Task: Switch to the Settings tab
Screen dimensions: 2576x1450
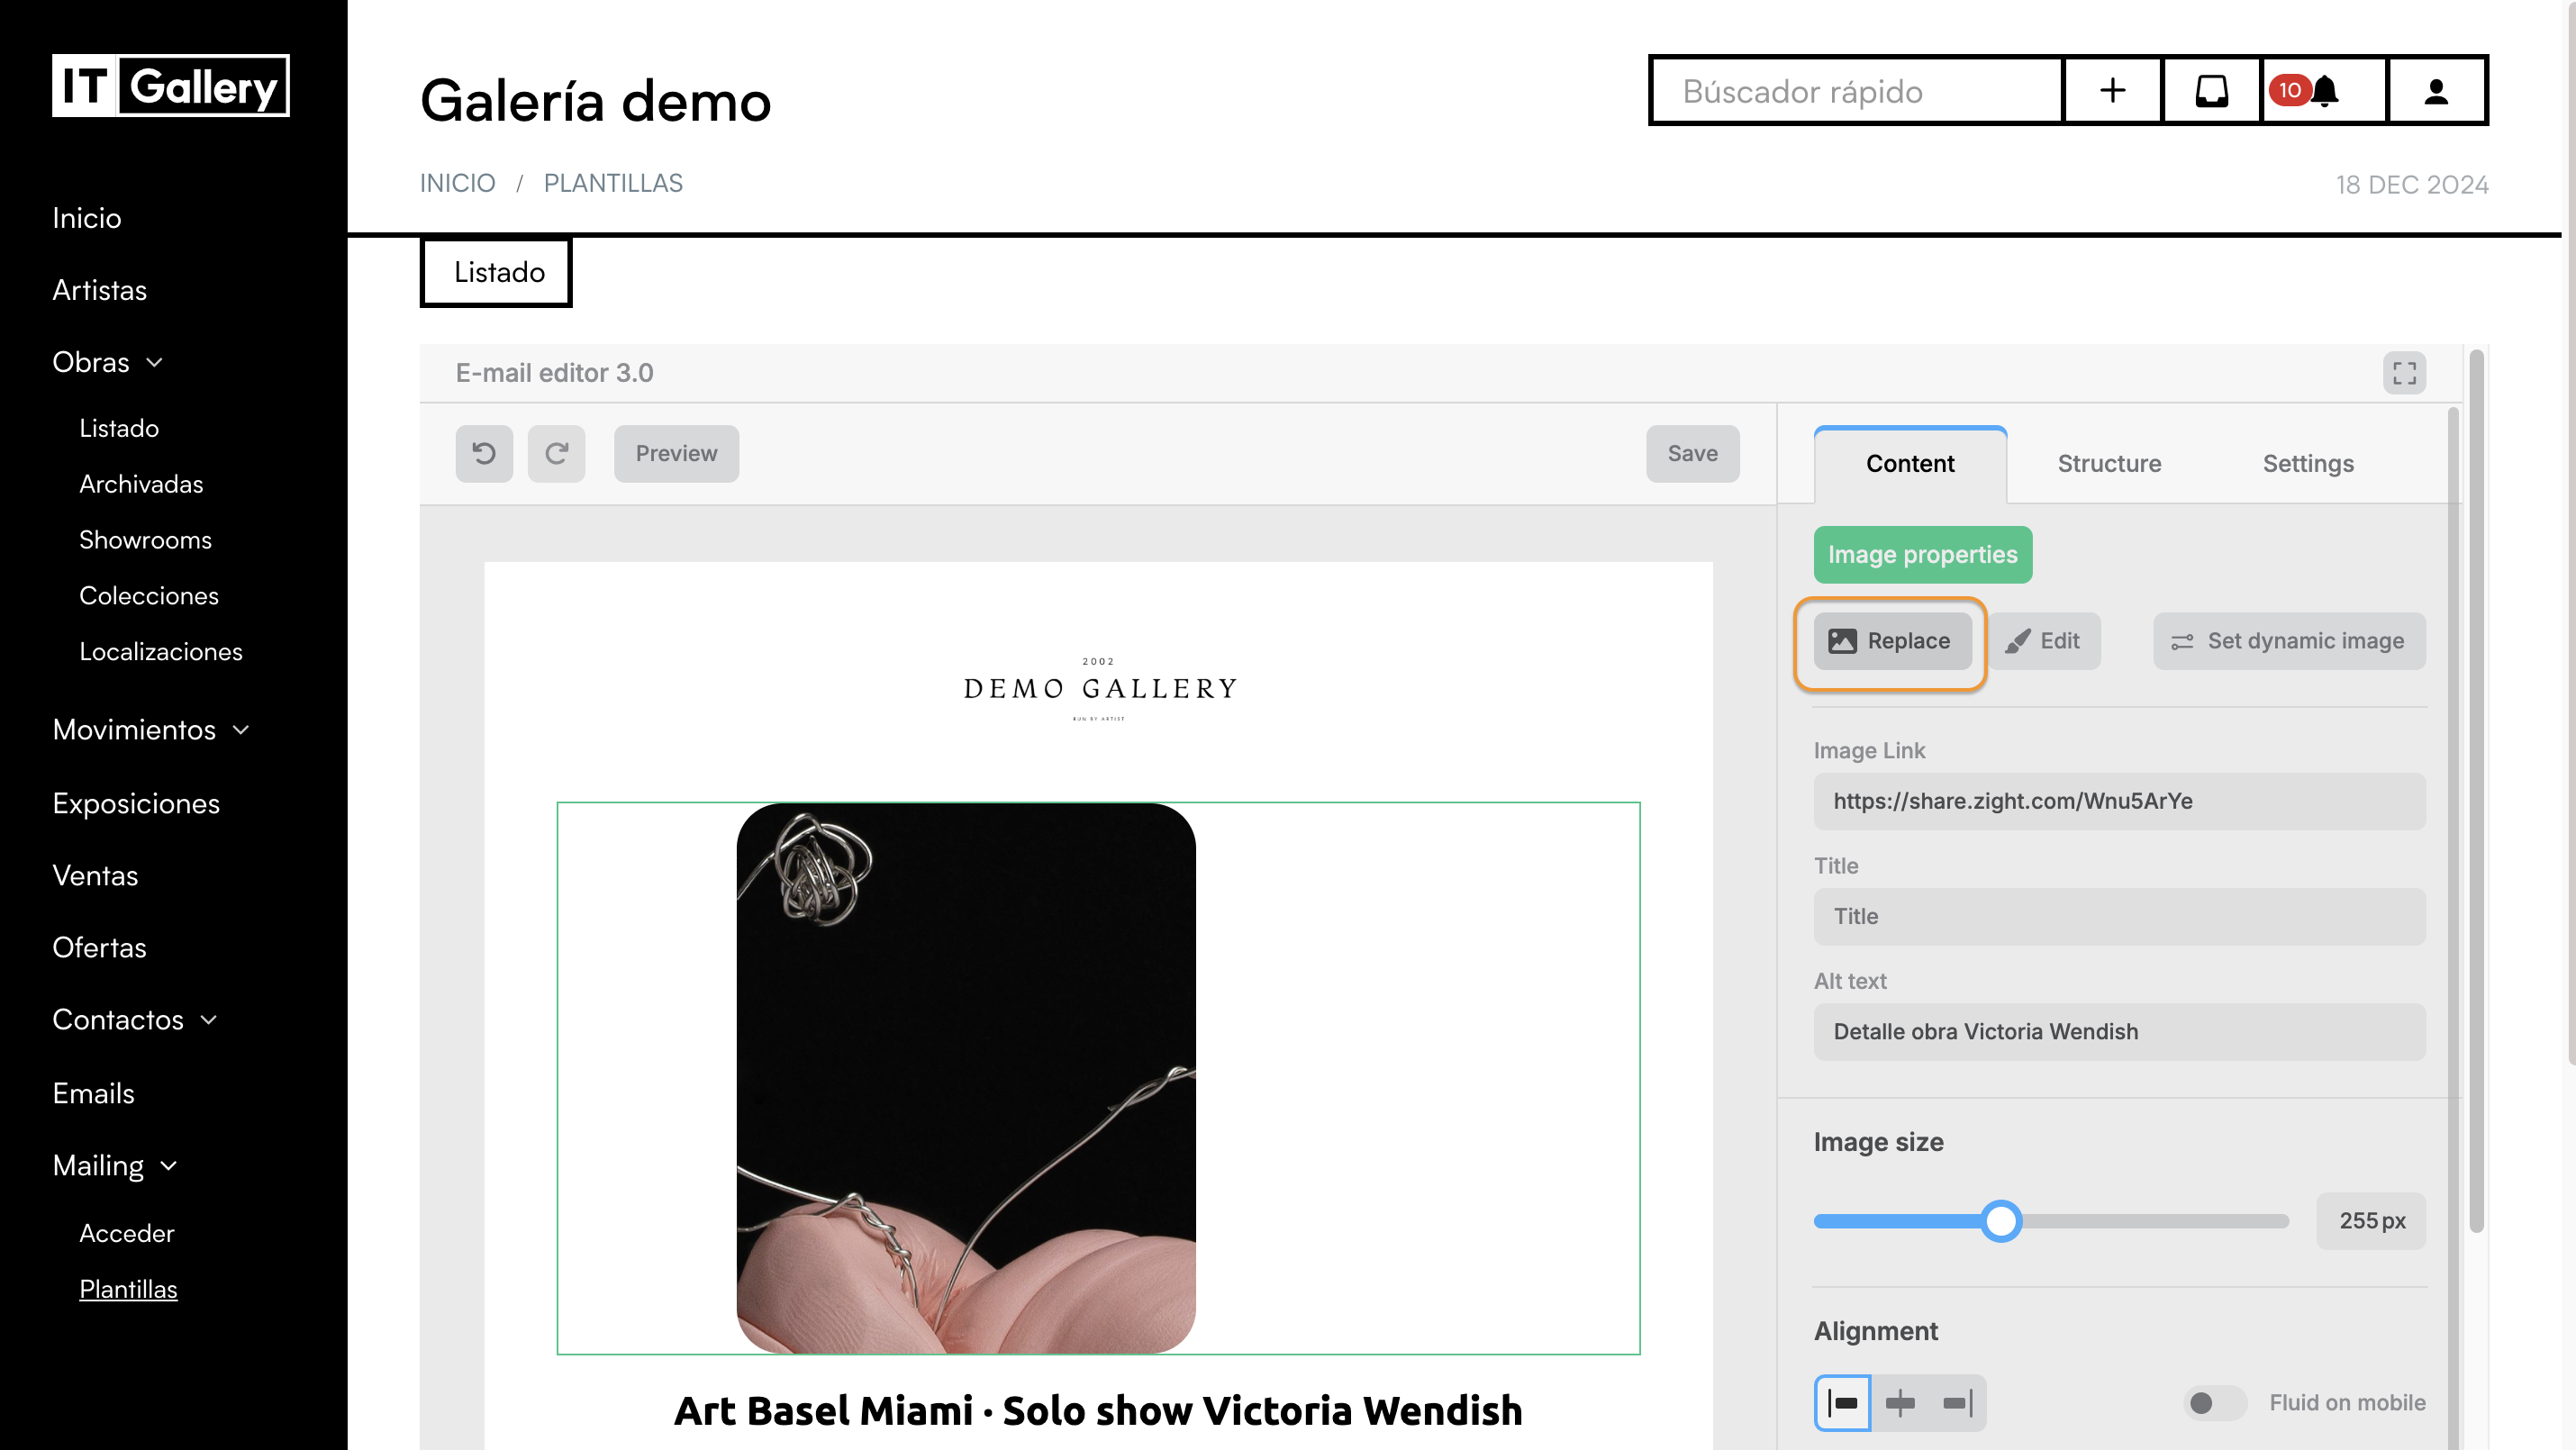Action: coord(2308,463)
